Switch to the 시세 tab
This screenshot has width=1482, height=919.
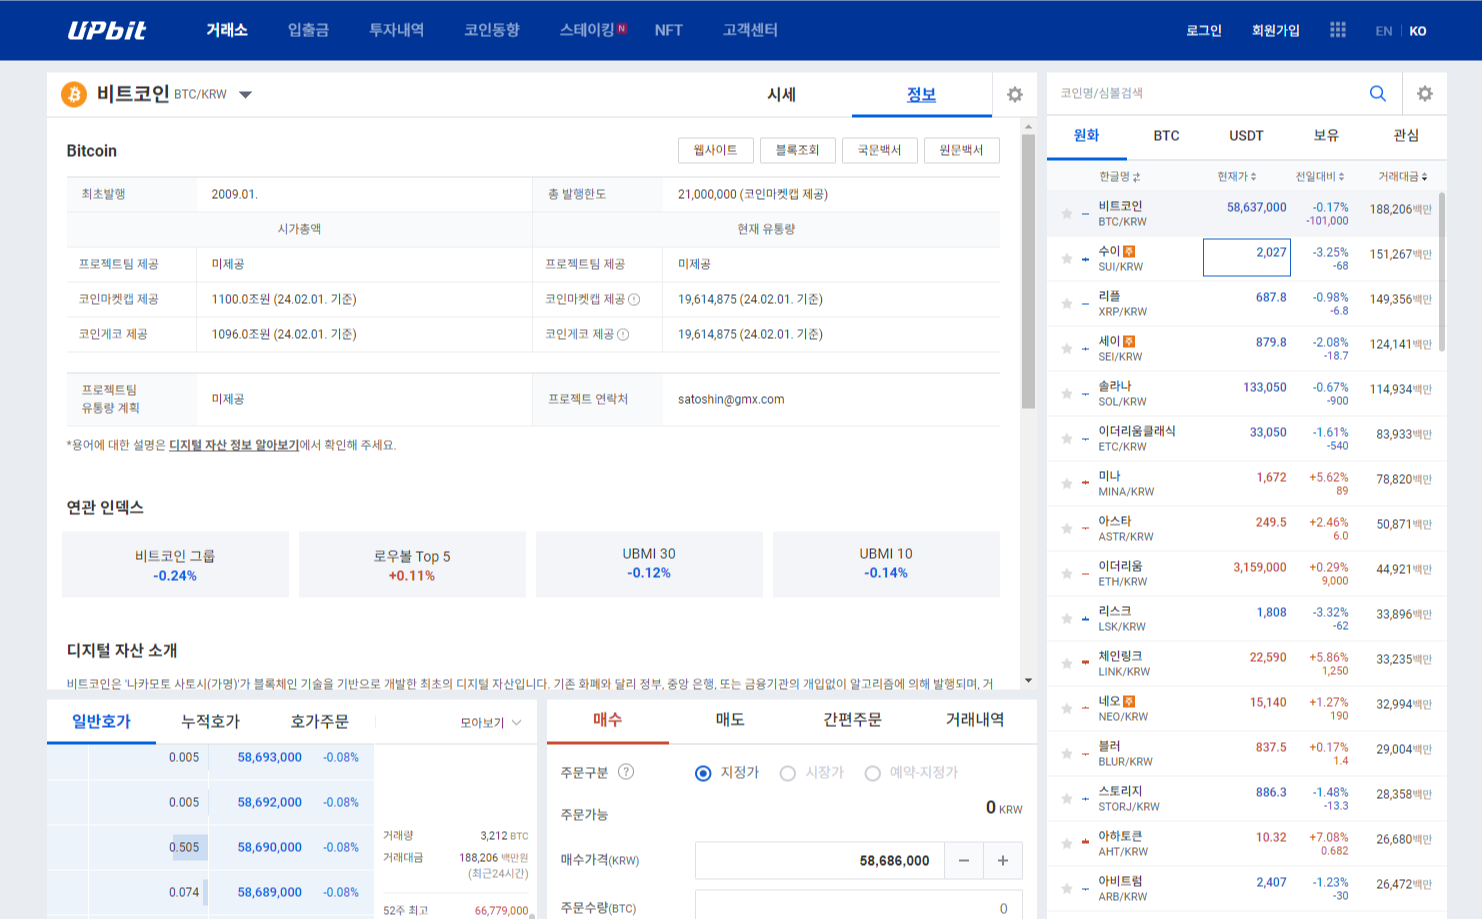tap(781, 95)
